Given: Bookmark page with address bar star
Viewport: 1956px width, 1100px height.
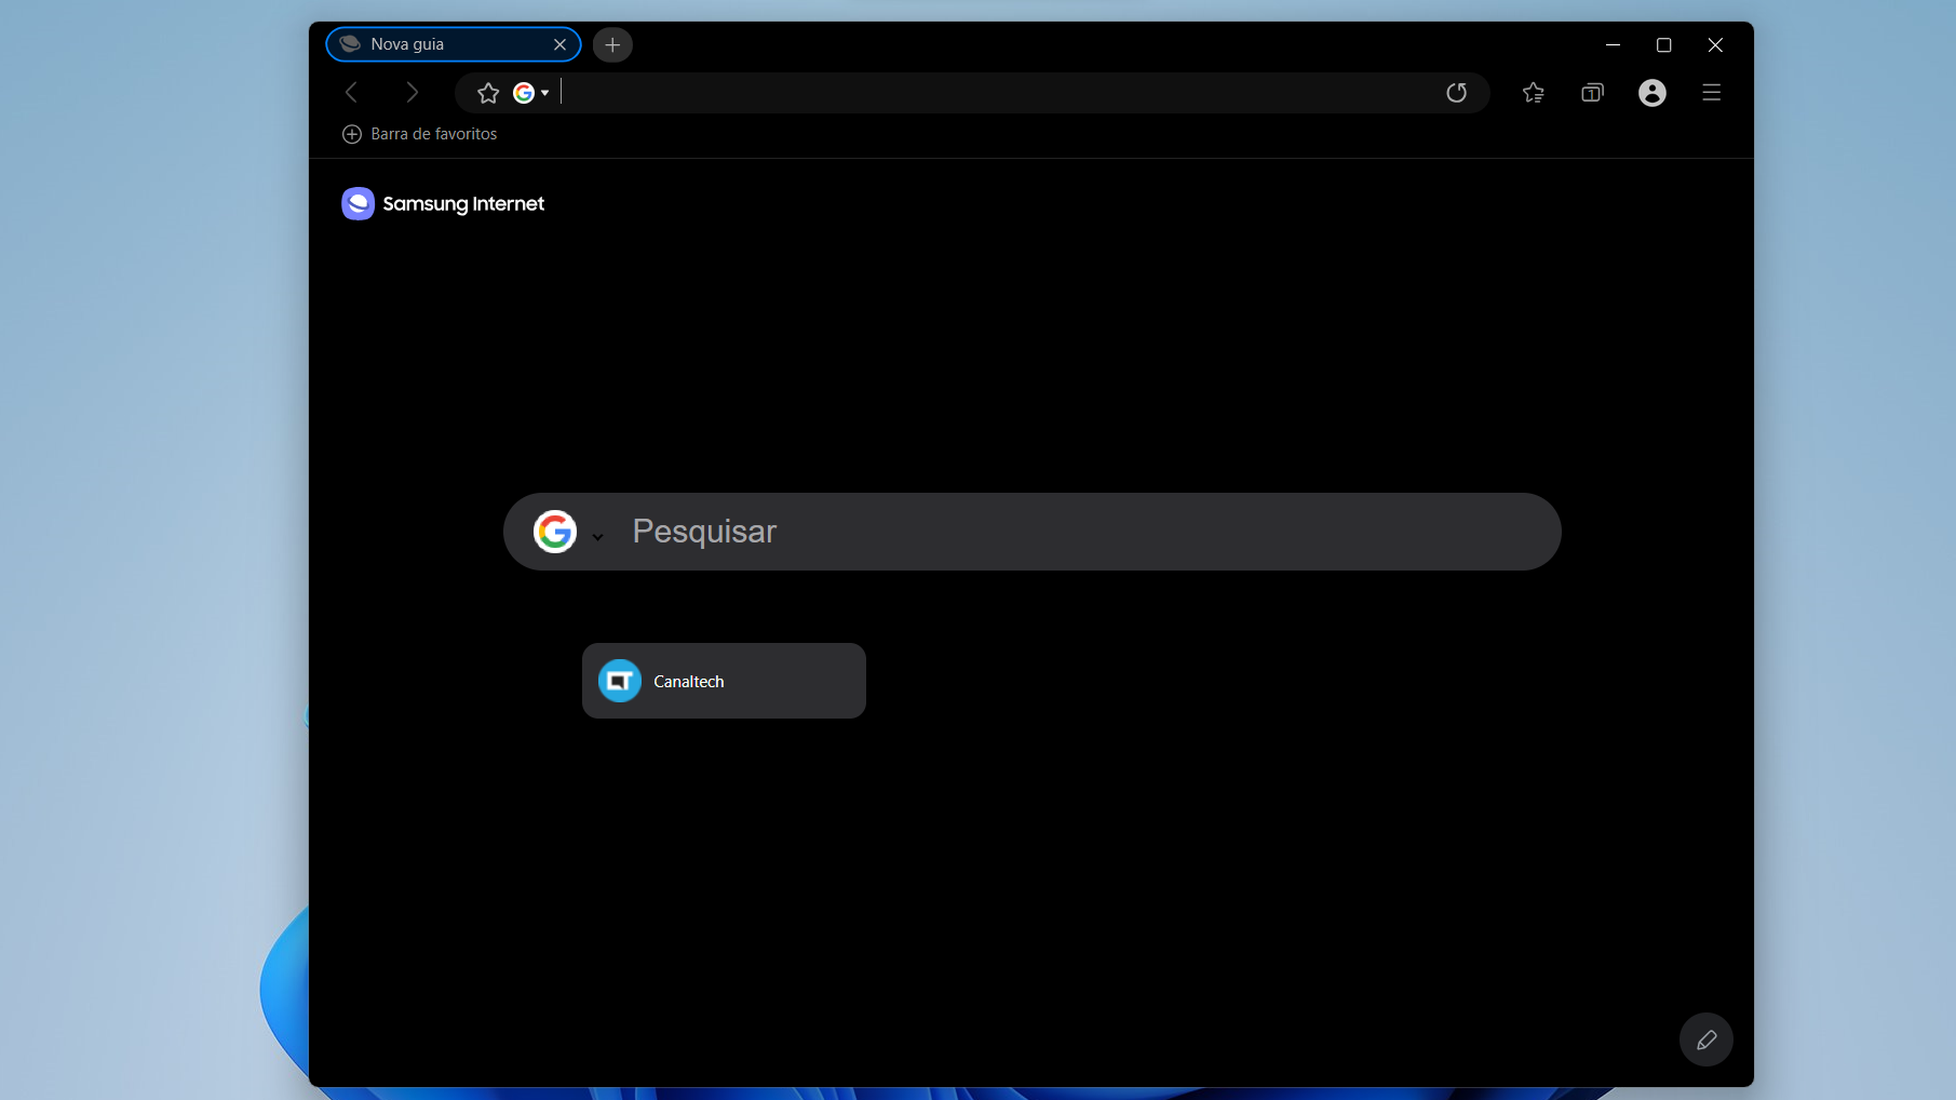Looking at the screenshot, I should click(x=488, y=93).
